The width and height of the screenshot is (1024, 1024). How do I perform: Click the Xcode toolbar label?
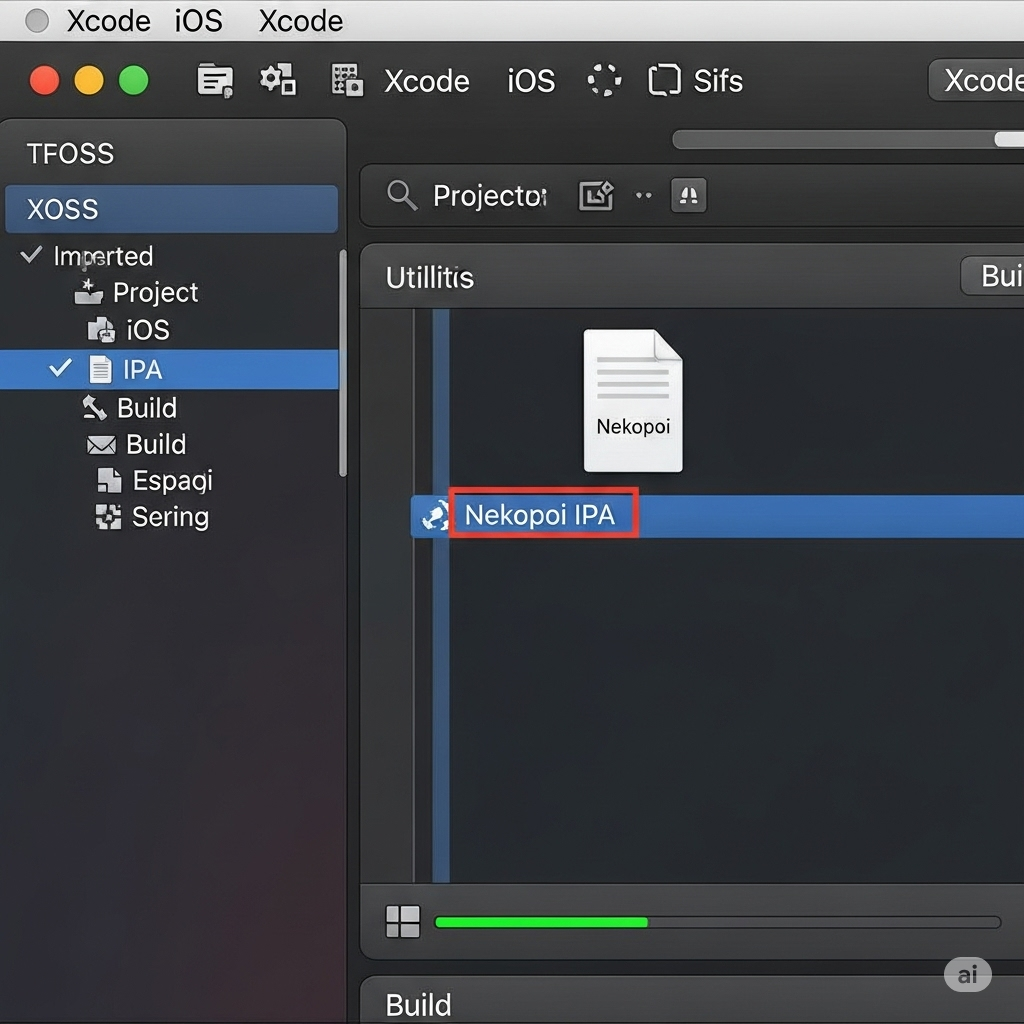pyautogui.click(x=426, y=82)
